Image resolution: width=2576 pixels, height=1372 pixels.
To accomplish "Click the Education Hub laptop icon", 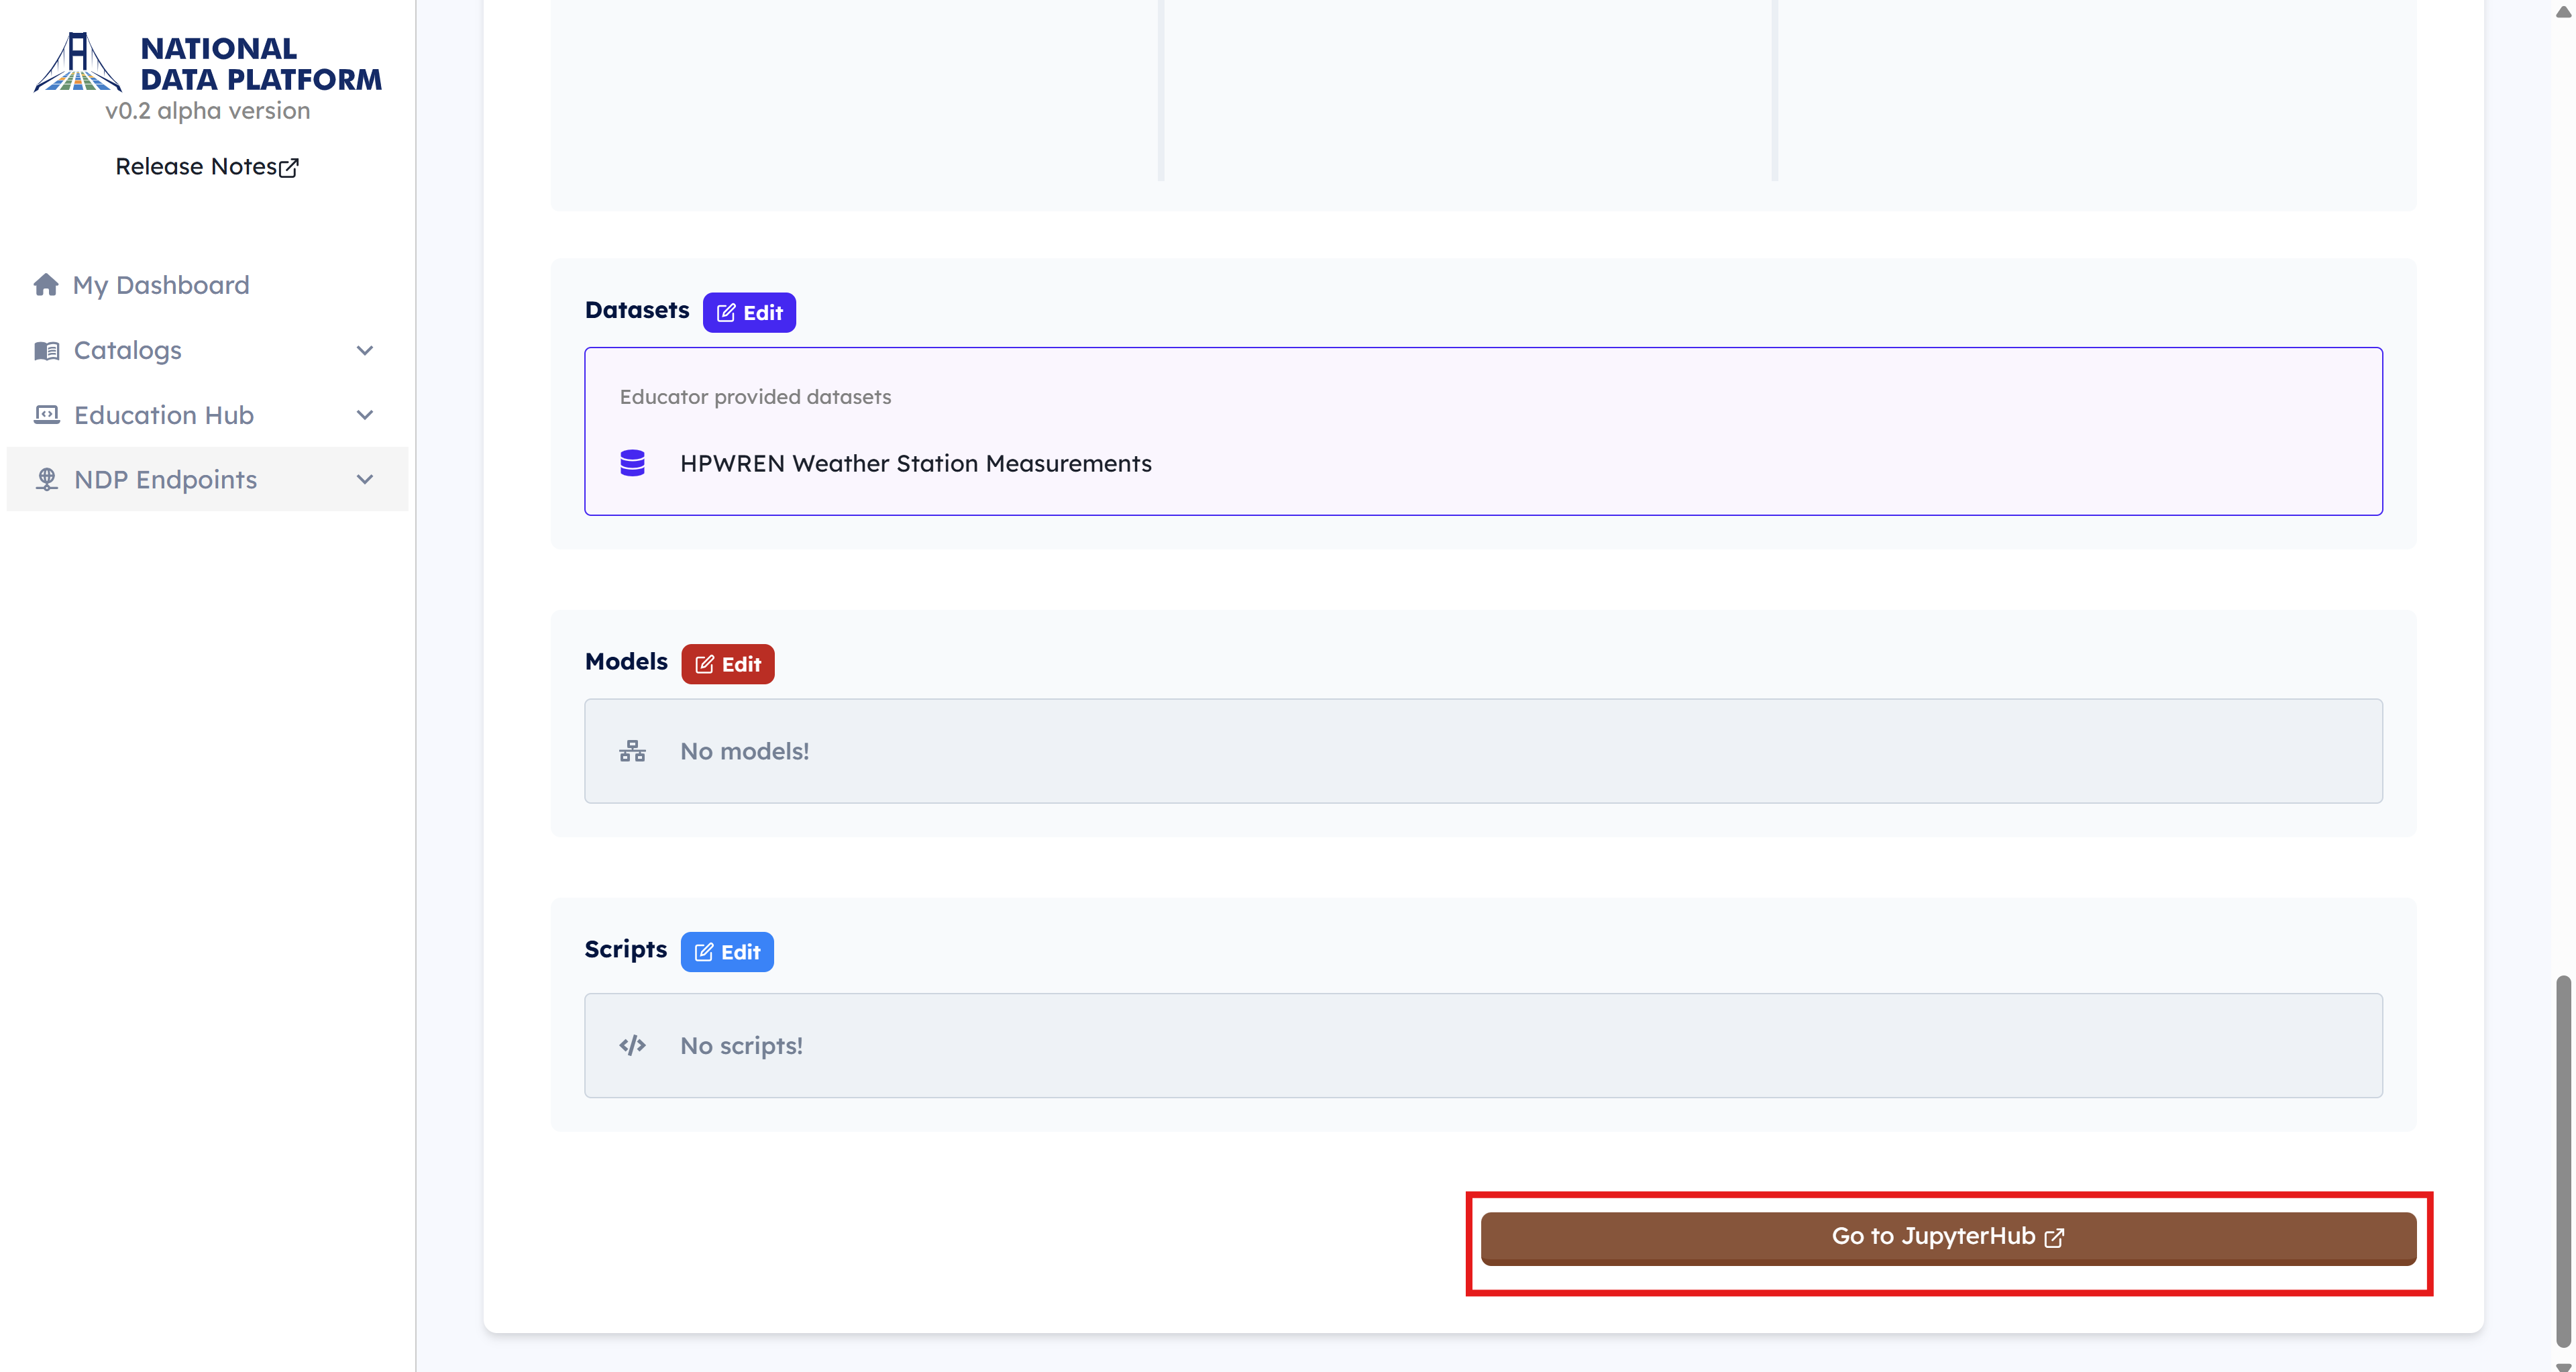I will [46, 415].
